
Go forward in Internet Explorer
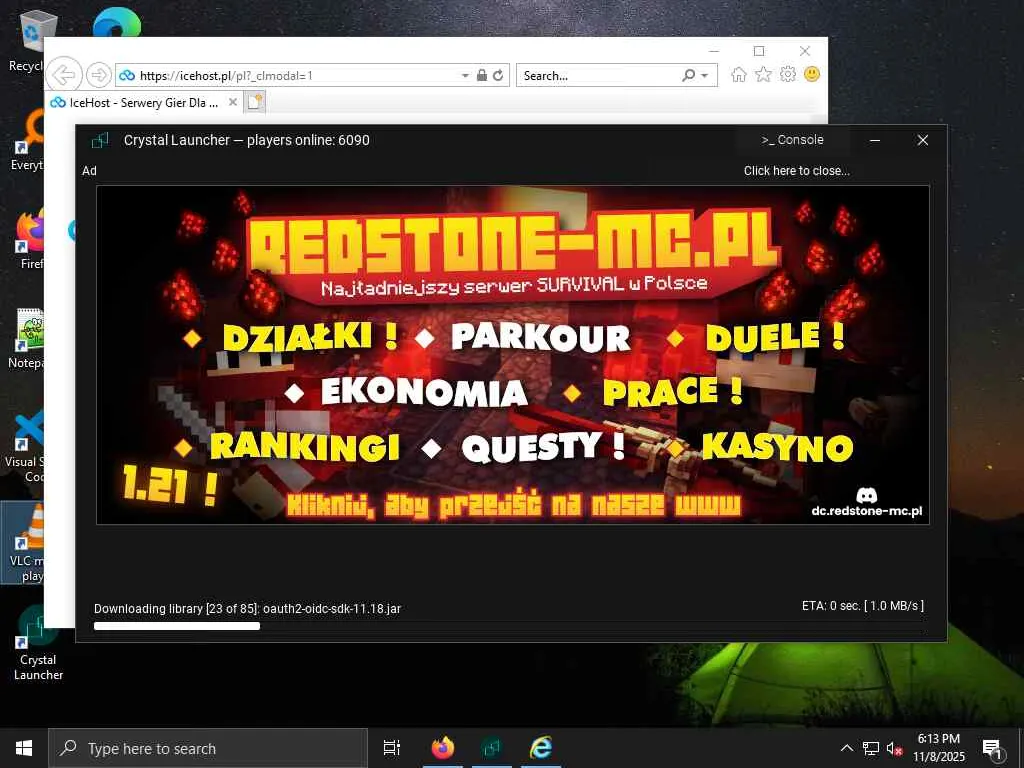pyautogui.click(x=99, y=75)
